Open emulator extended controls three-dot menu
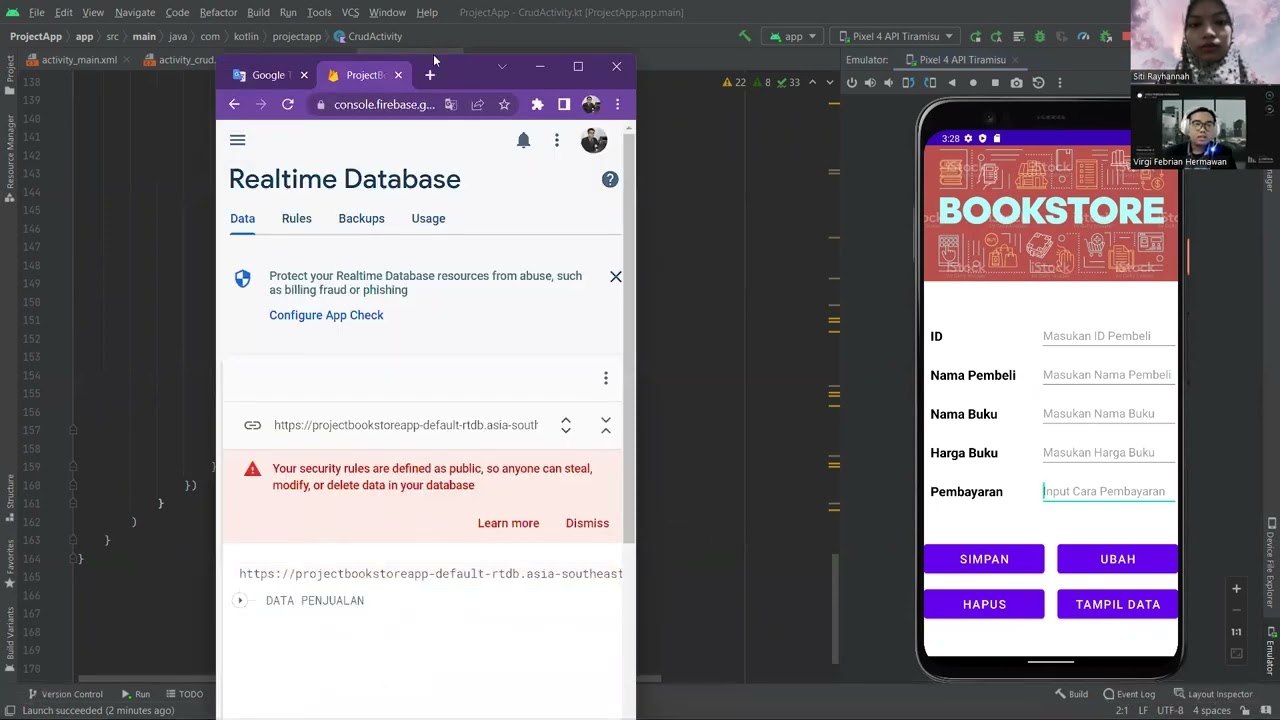The height and width of the screenshot is (720, 1280). coord(1060,83)
